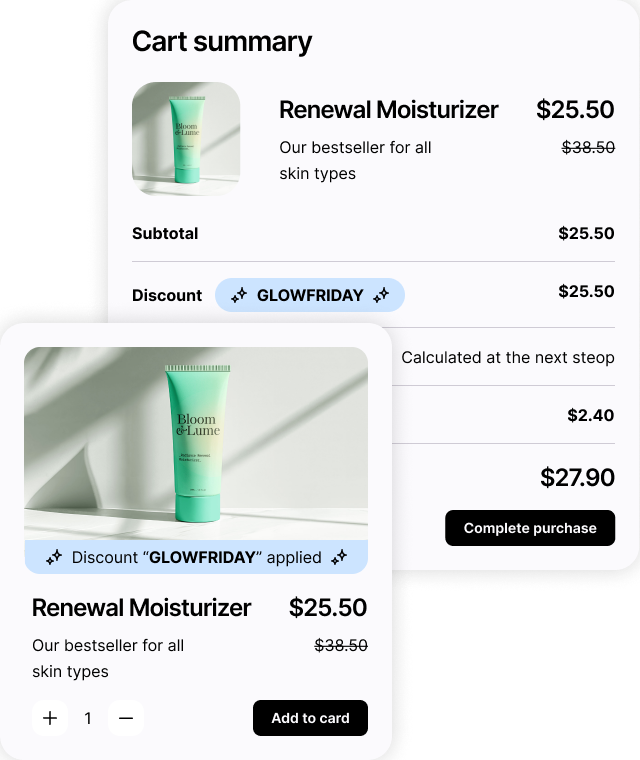The width and height of the screenshot is (640, 760).
Task: Click the crossed-out $38.50 price in cart summary
Action: (x=588, y=147)
